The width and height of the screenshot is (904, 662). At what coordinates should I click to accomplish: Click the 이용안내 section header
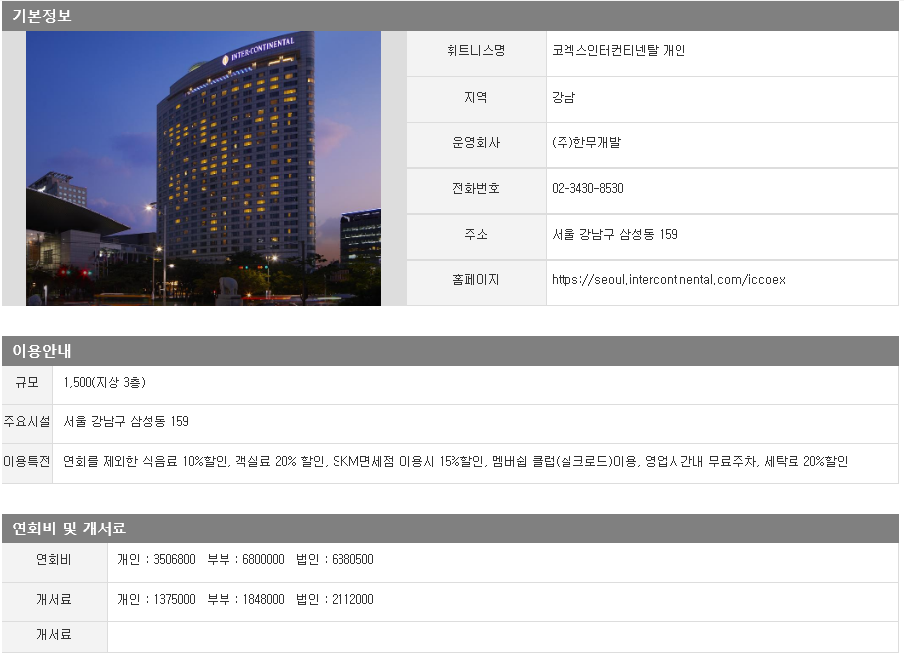coord(450,351)
